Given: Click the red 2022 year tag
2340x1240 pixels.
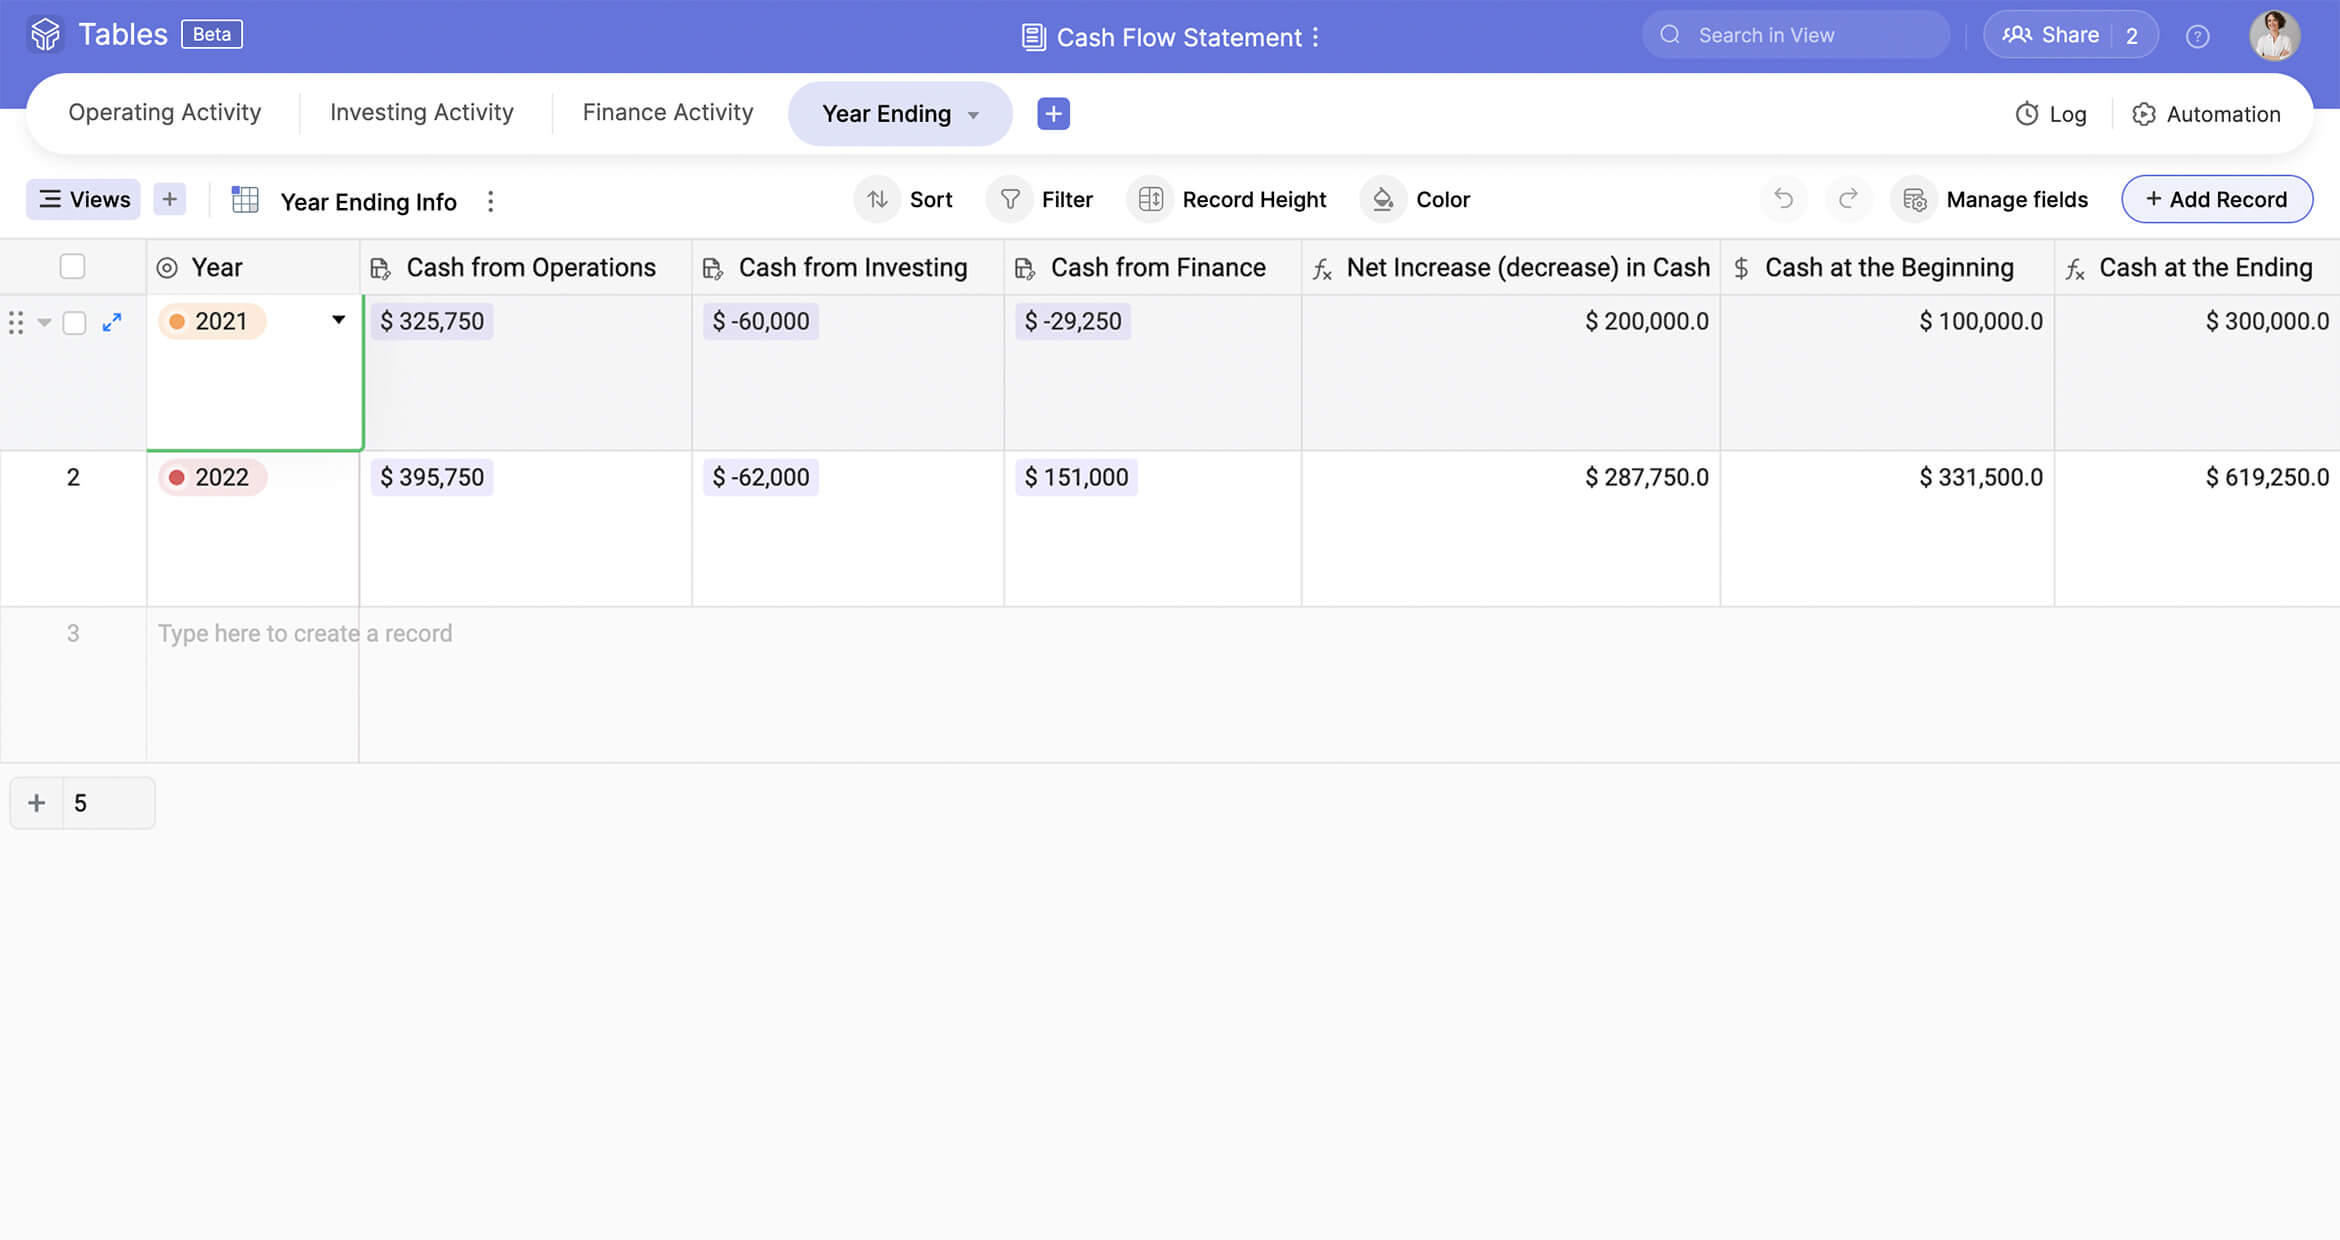Looking at the screenshot, I should click(x=212, y=477).
